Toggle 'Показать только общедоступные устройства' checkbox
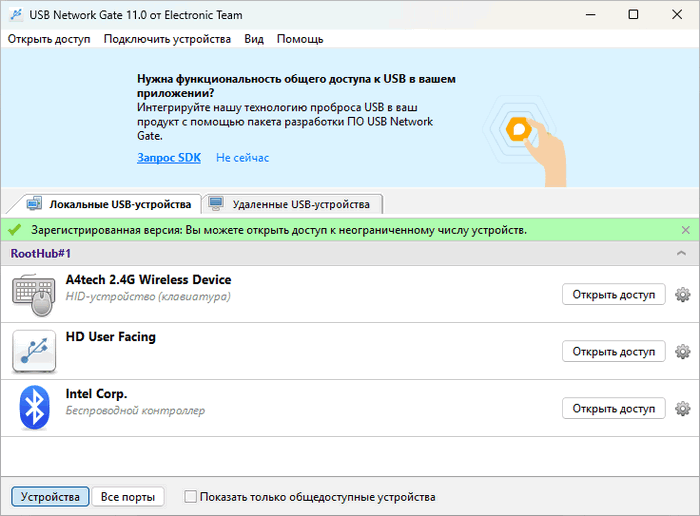The width and height of the screenshot is (700, 516). coord(191,496)
